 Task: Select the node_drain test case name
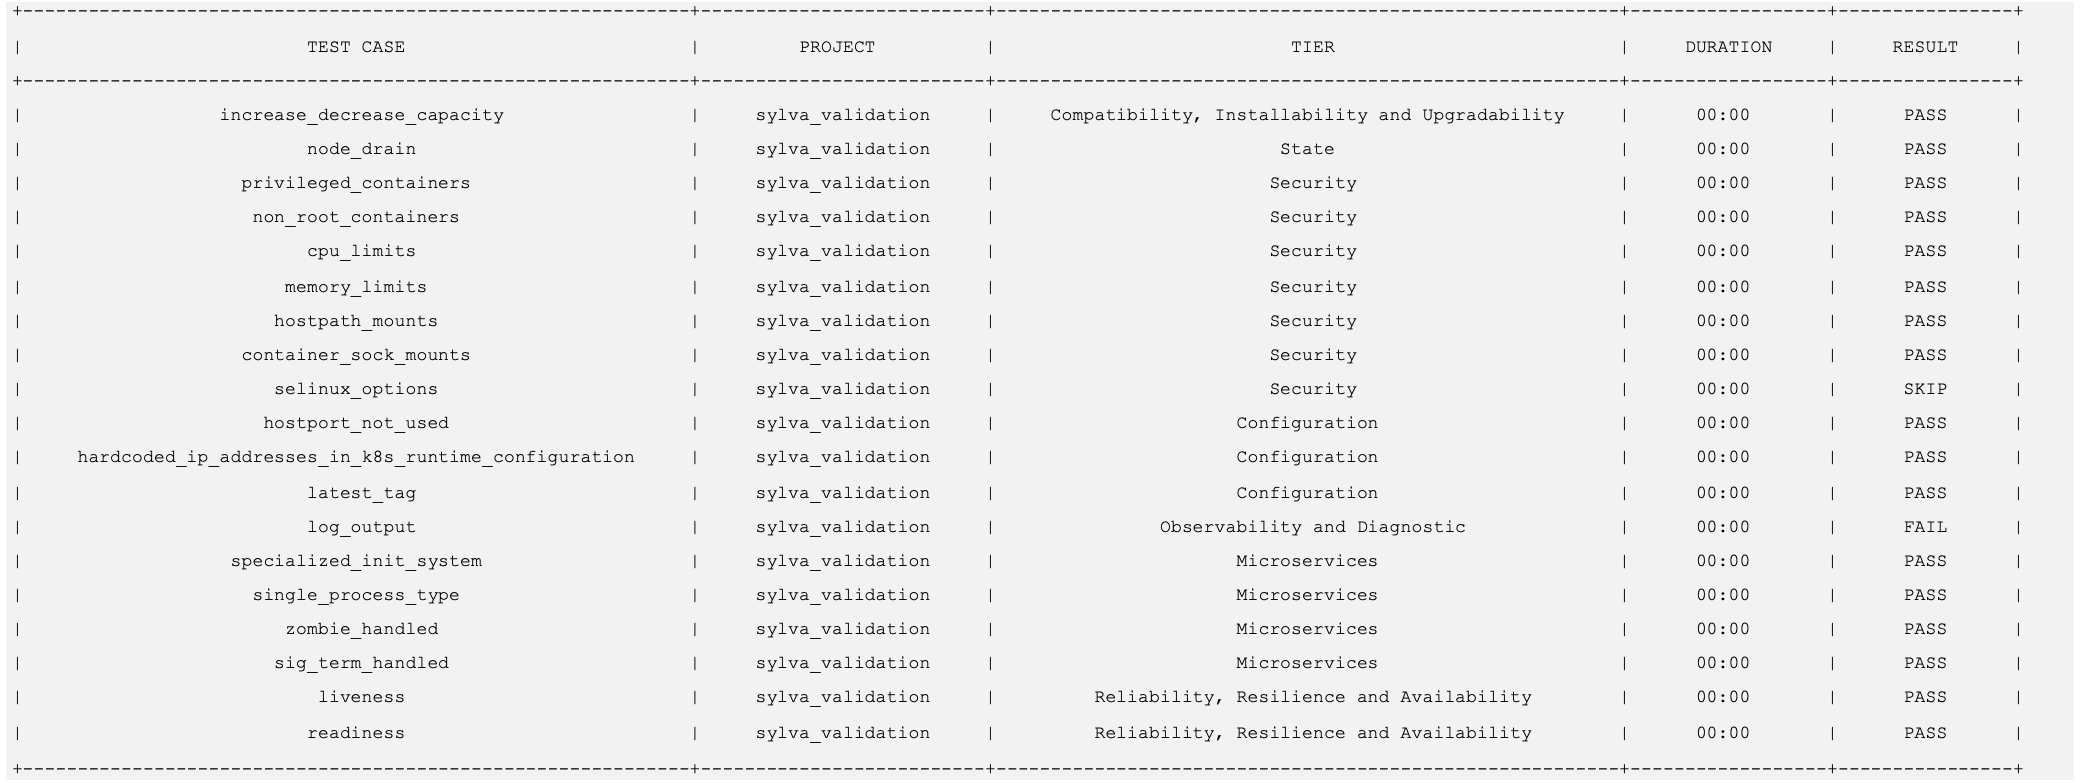pyautogui.click(x=361, y=149)
